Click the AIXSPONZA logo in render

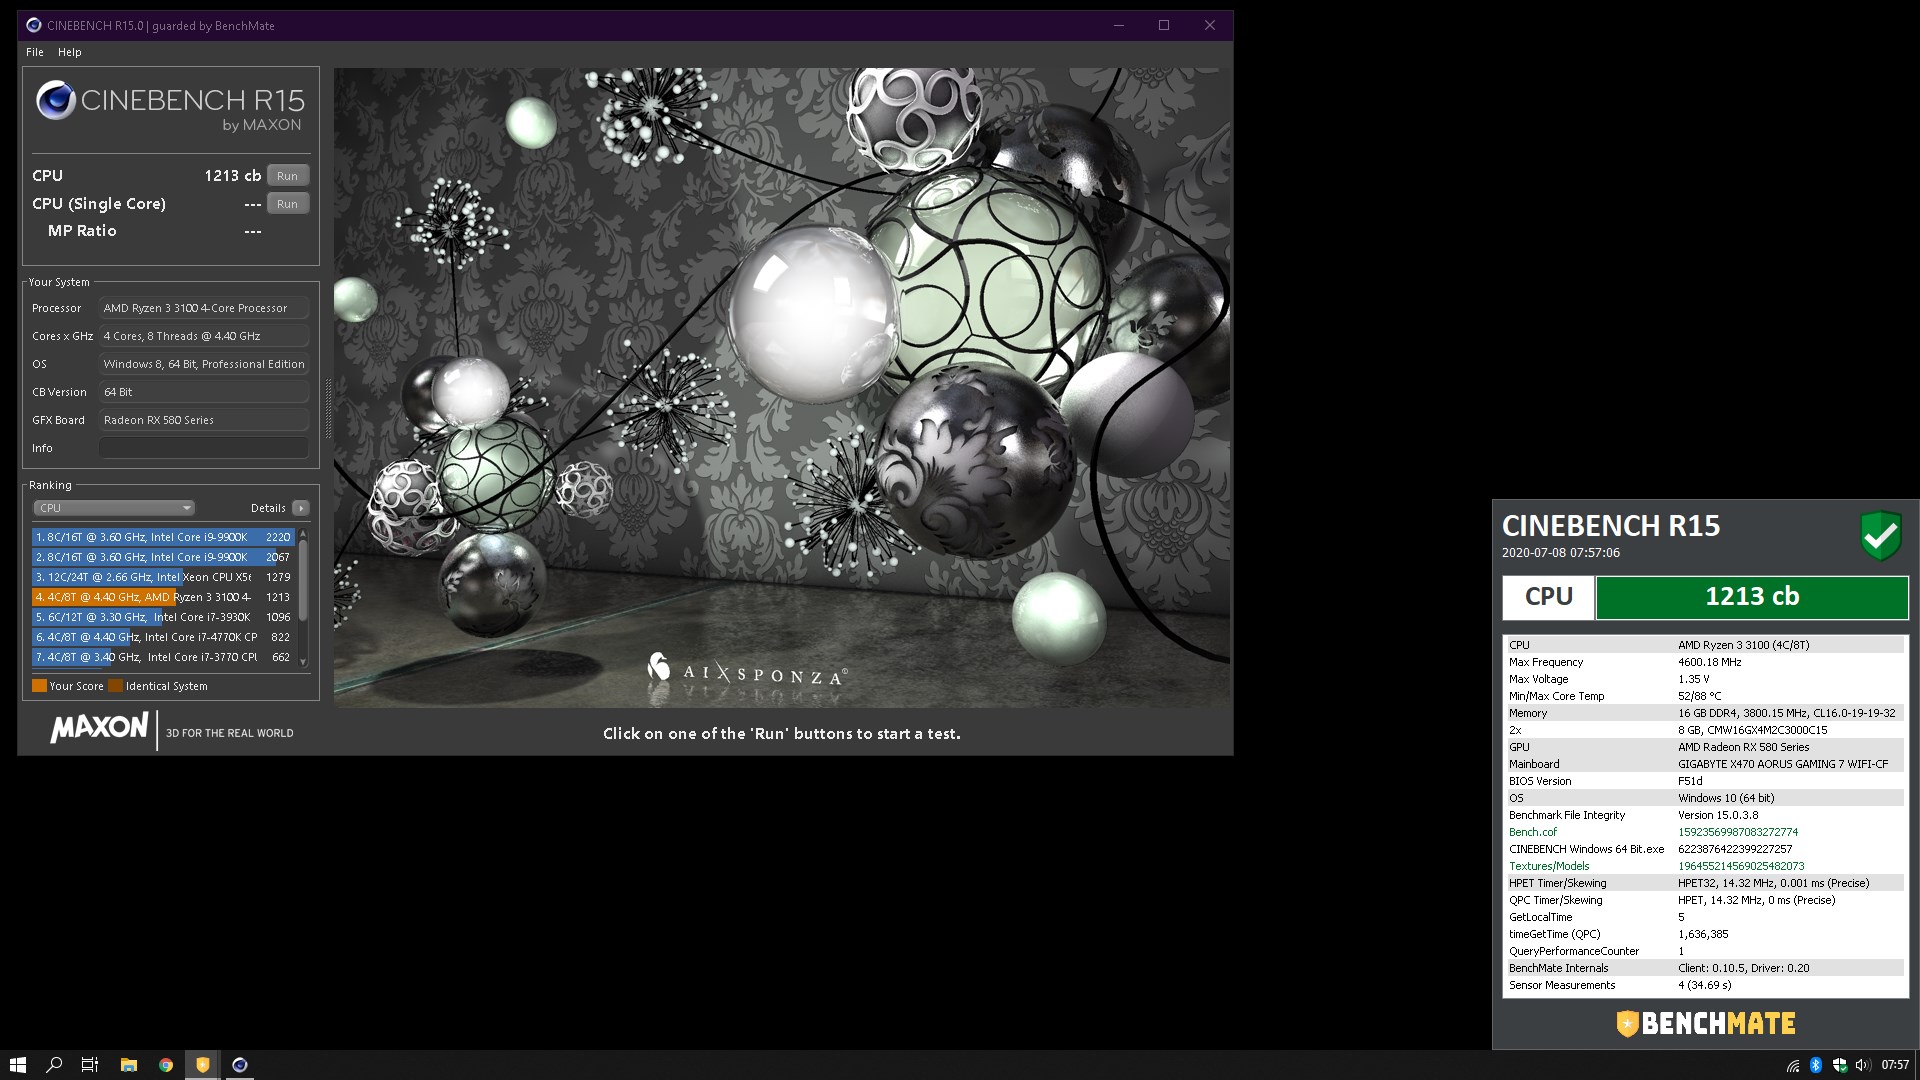[747, 670]
